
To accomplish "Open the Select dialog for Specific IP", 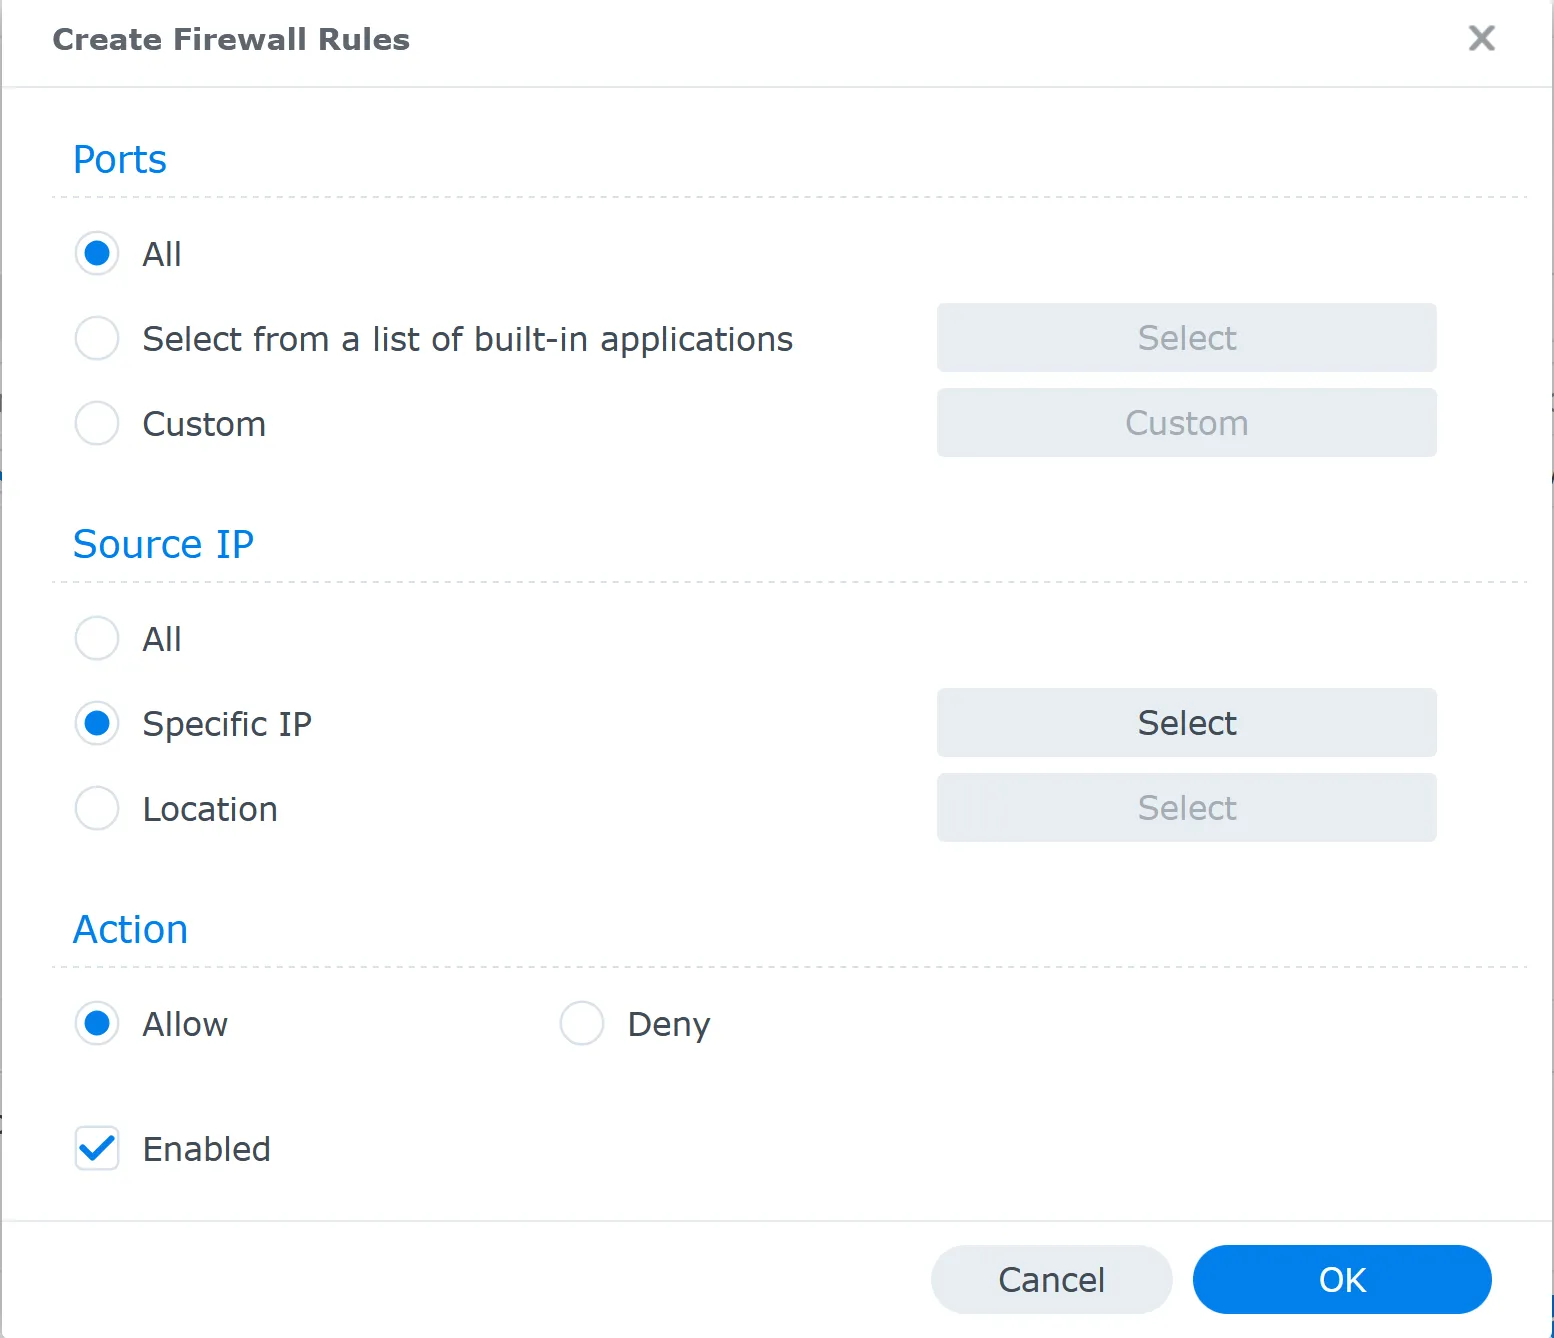I will [1186, 723].
